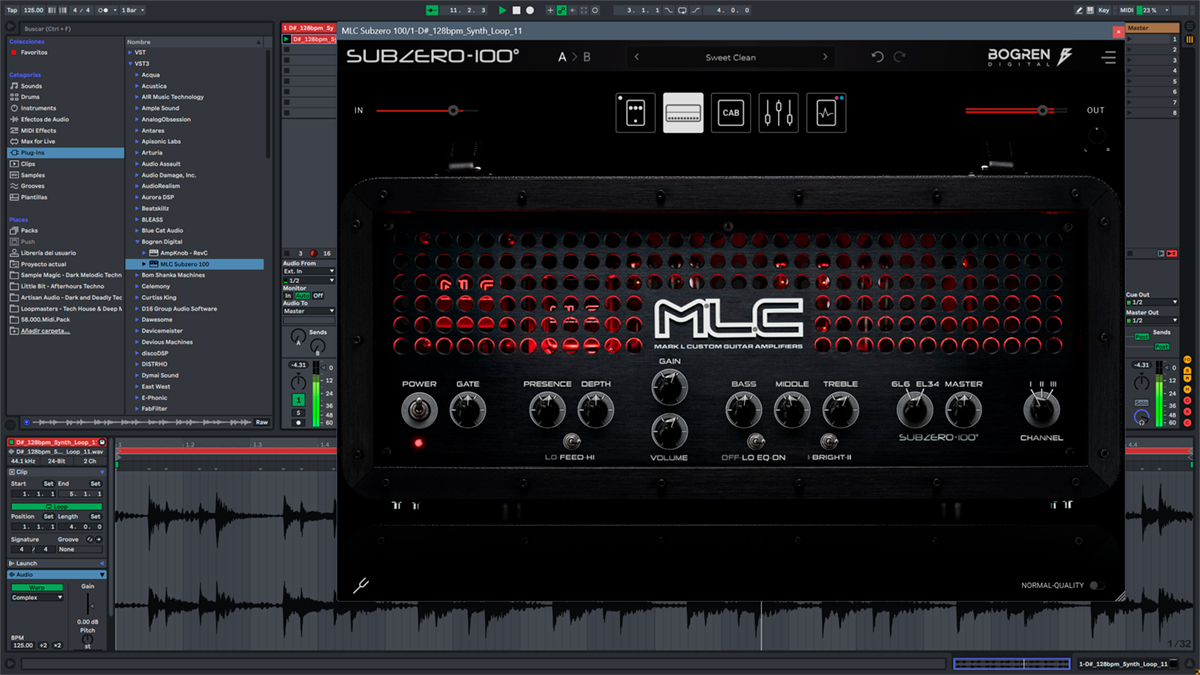
Task: Click Añadir carpeta link
Action: pos(45,331)
